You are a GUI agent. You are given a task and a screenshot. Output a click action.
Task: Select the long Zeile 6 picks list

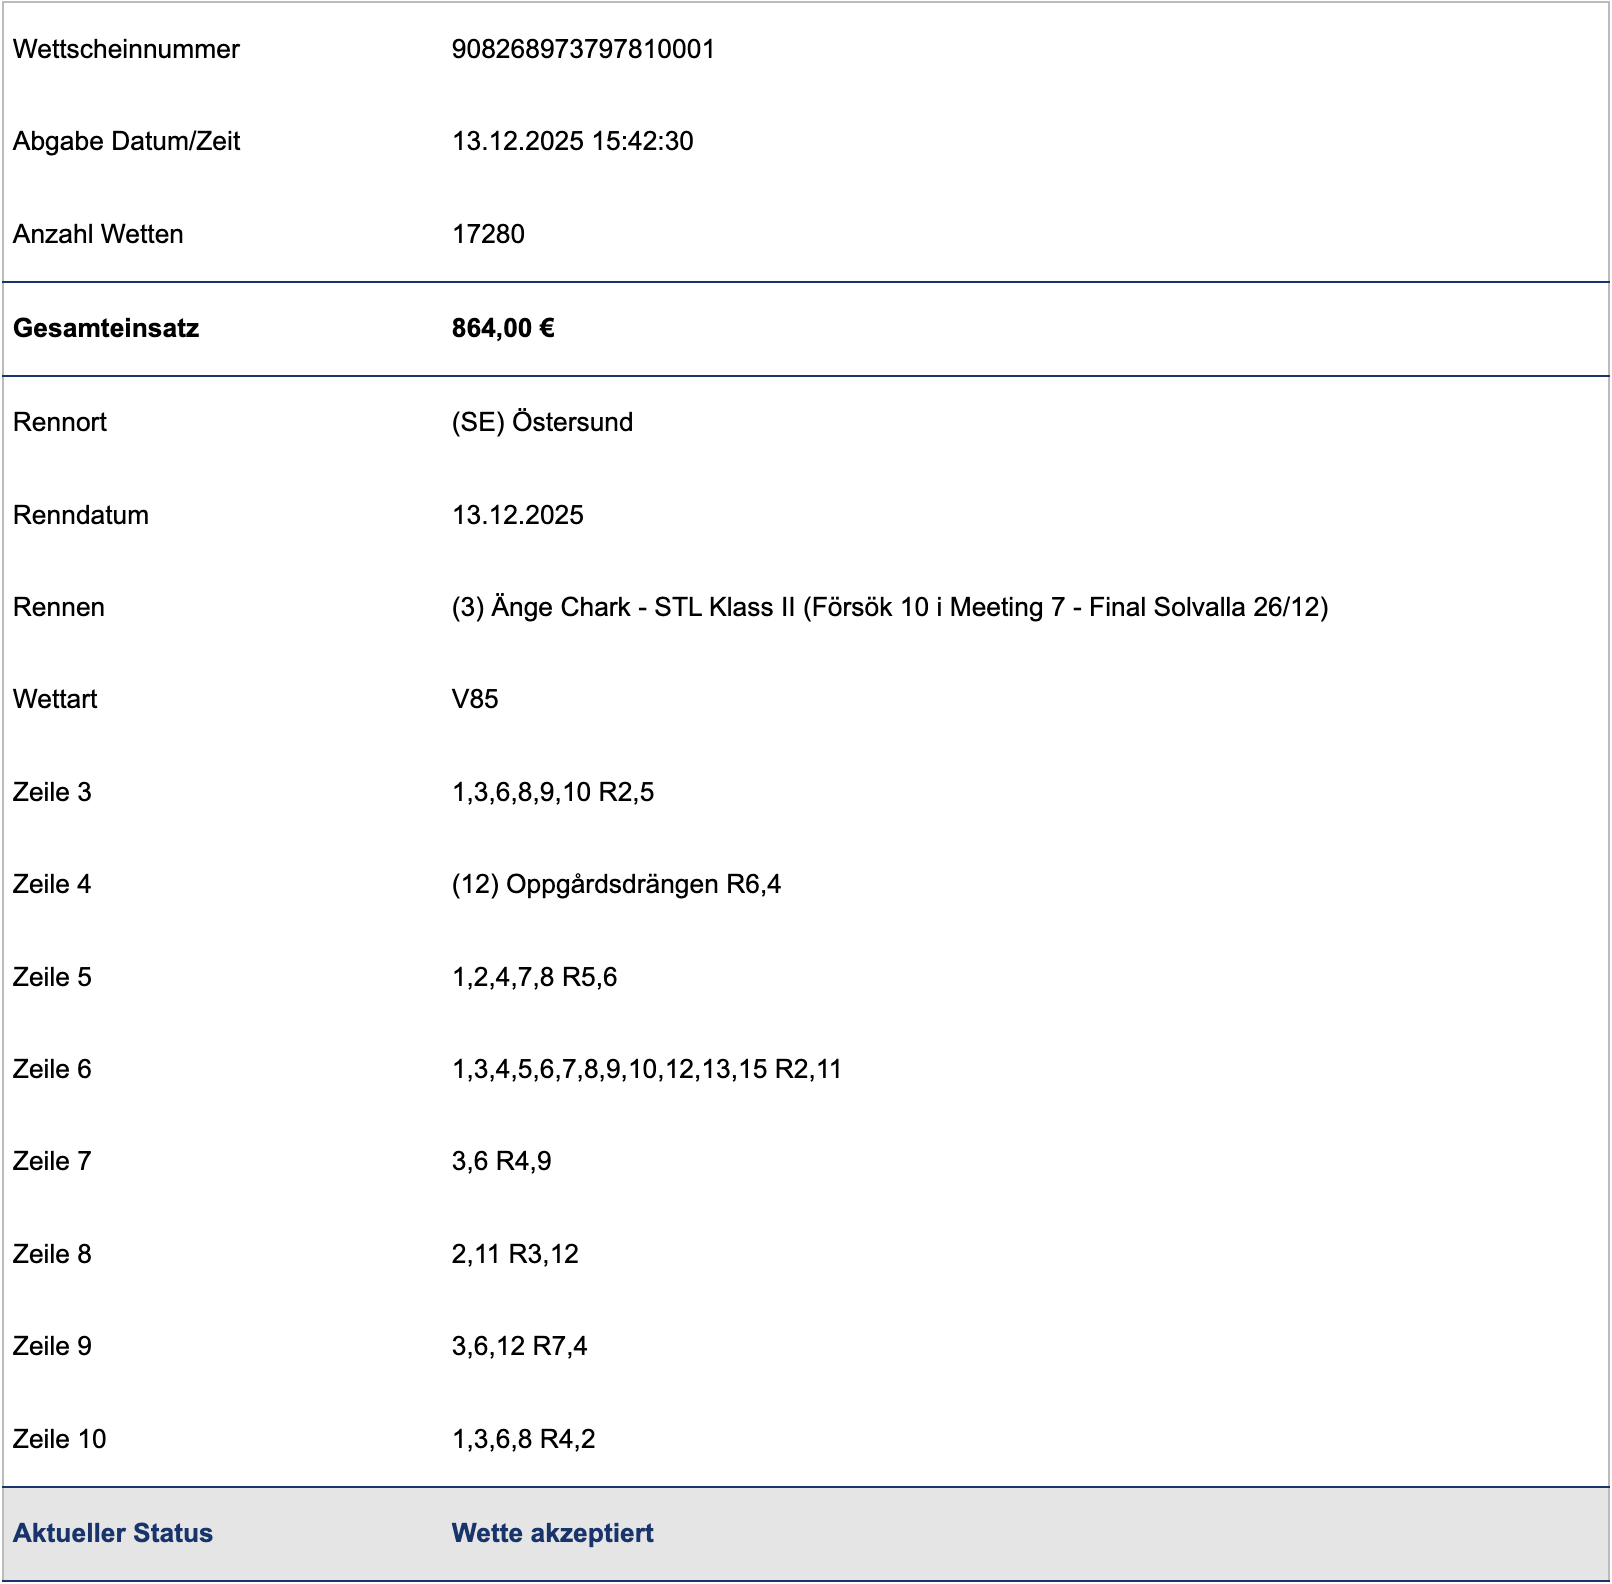646,1069
